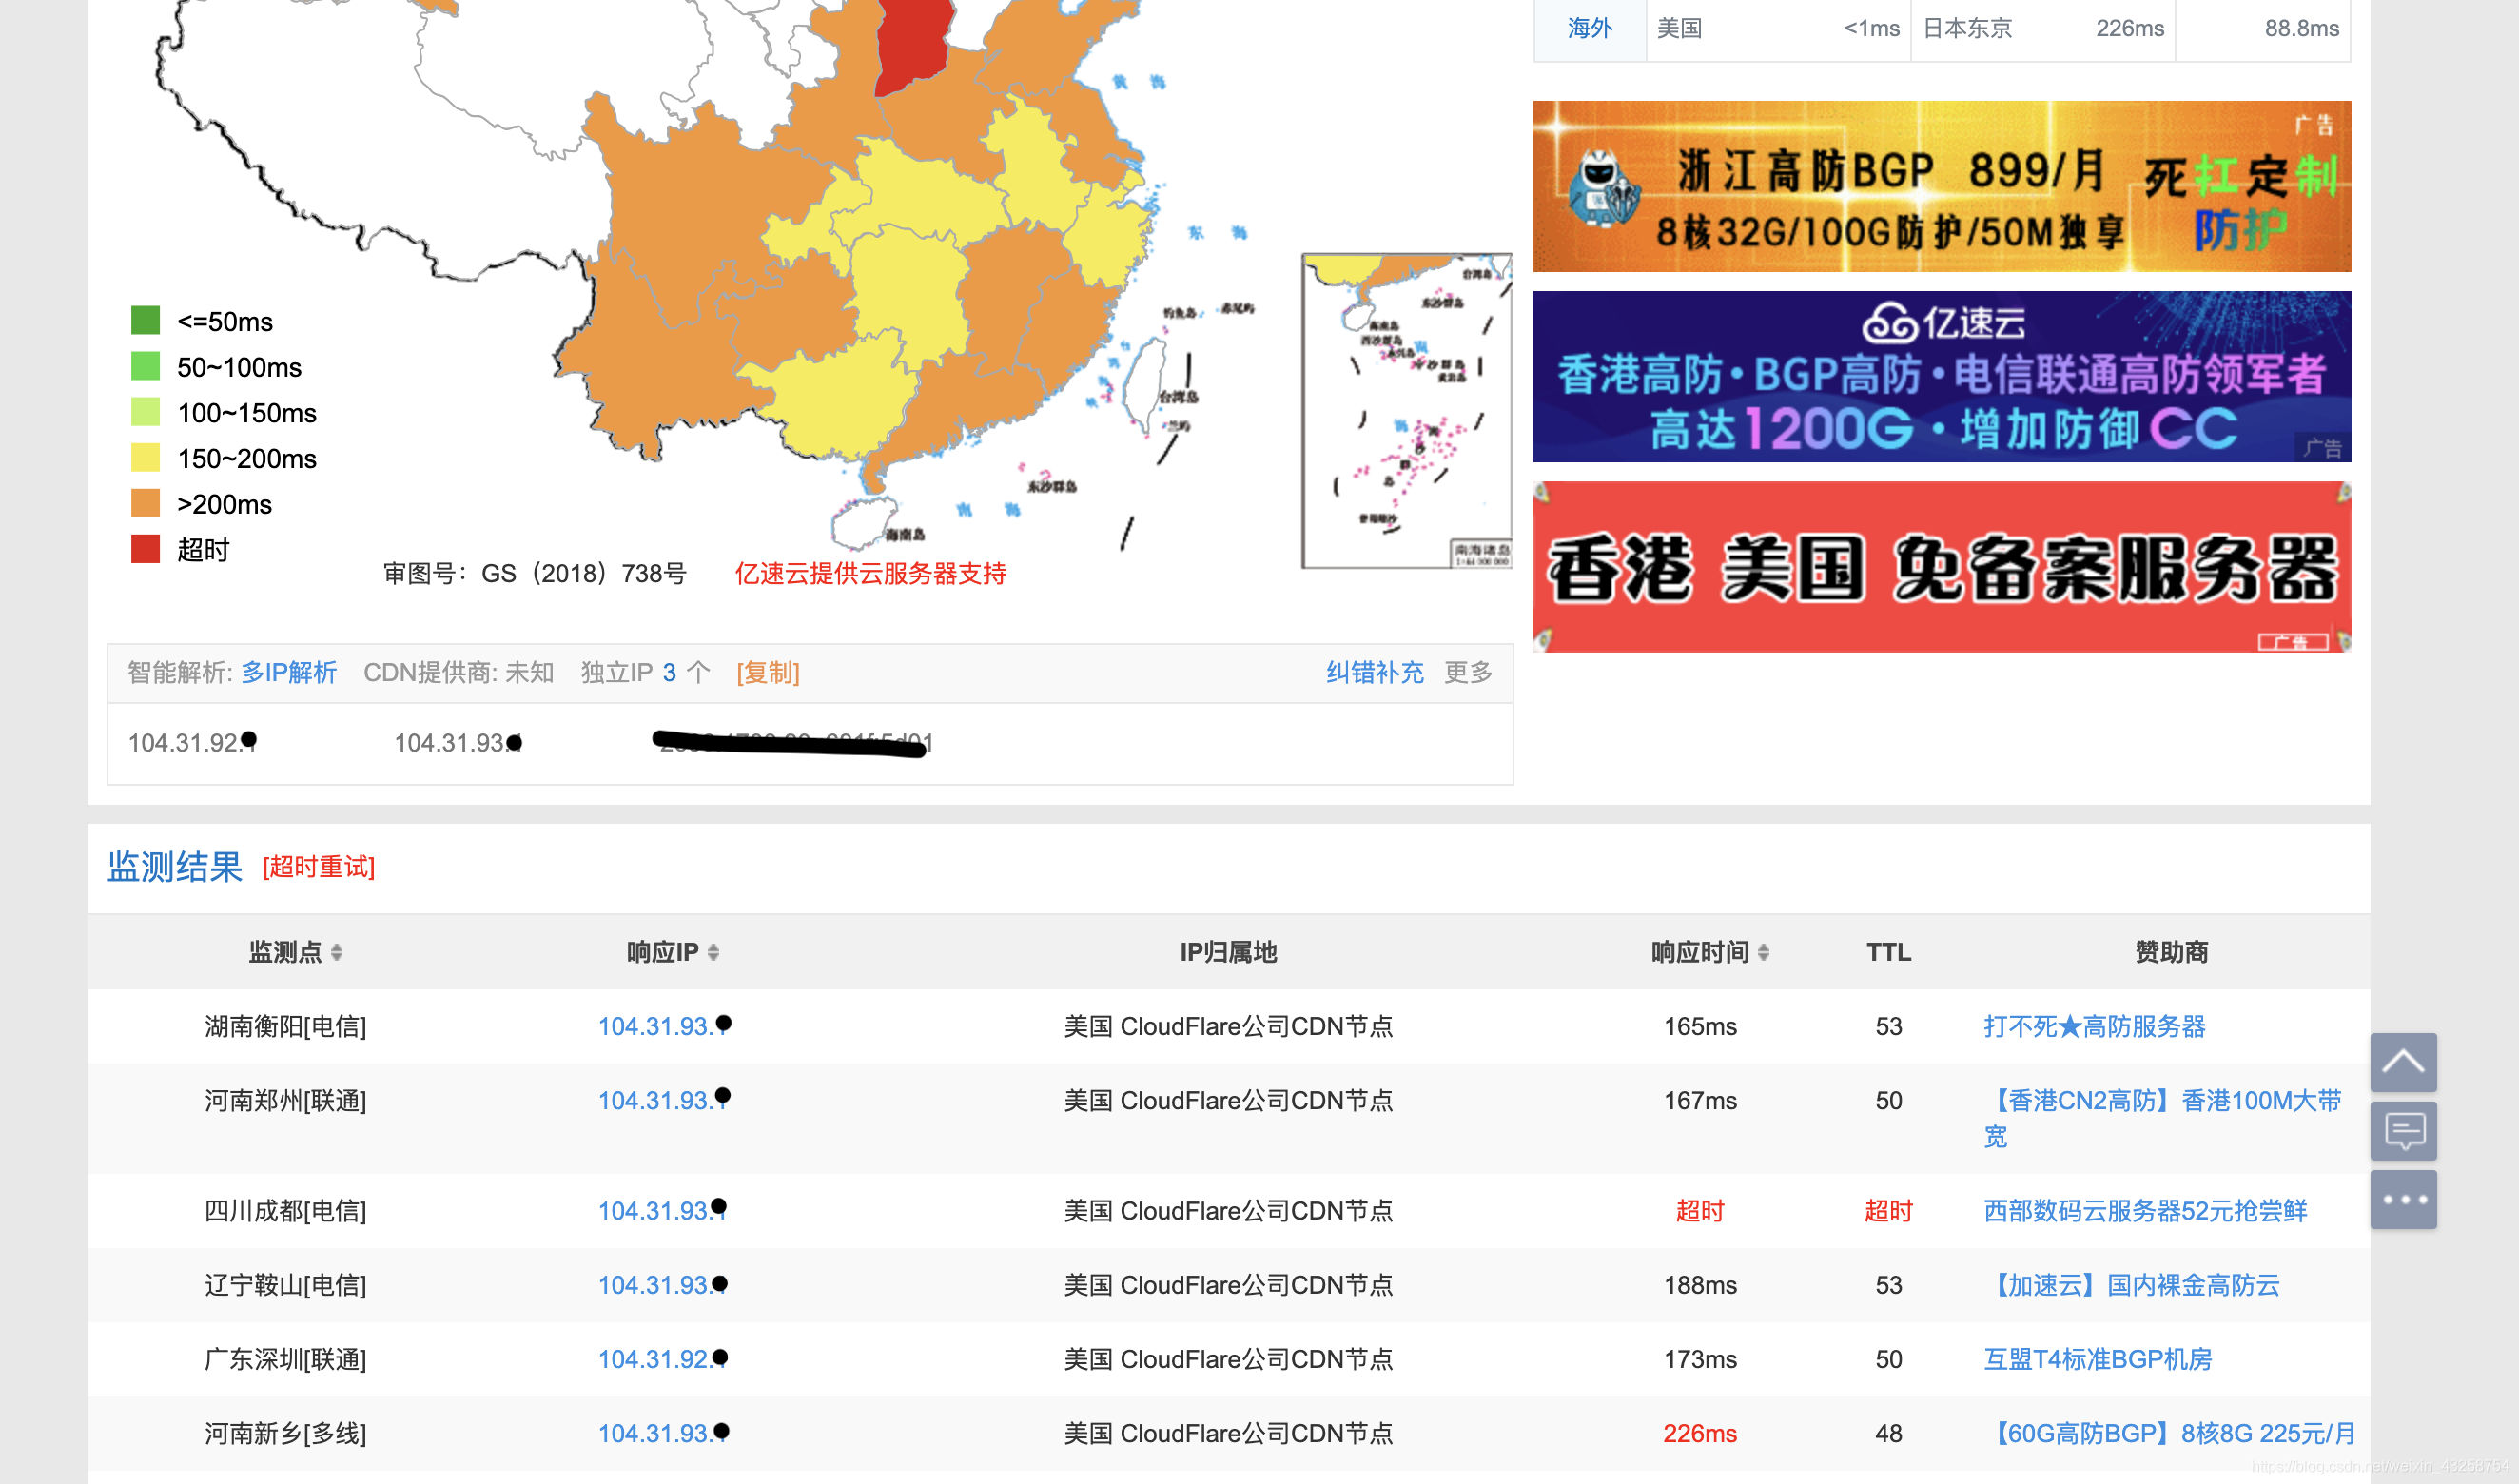2519x1484 pixels.
Task: Open 四川成都 row response IP link
Action: coord(662,1210)
